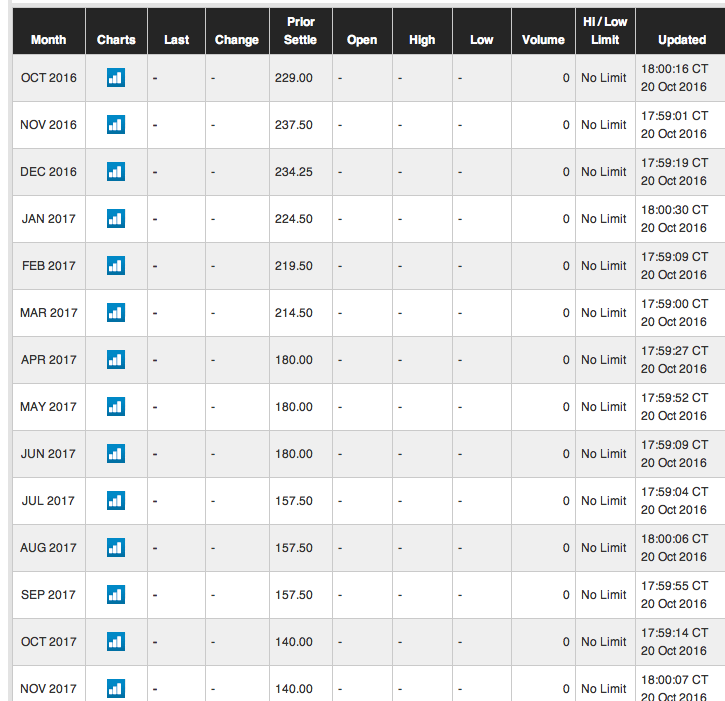
Task: Open chart icon for OCT 2017
Action: click(116, 642)
